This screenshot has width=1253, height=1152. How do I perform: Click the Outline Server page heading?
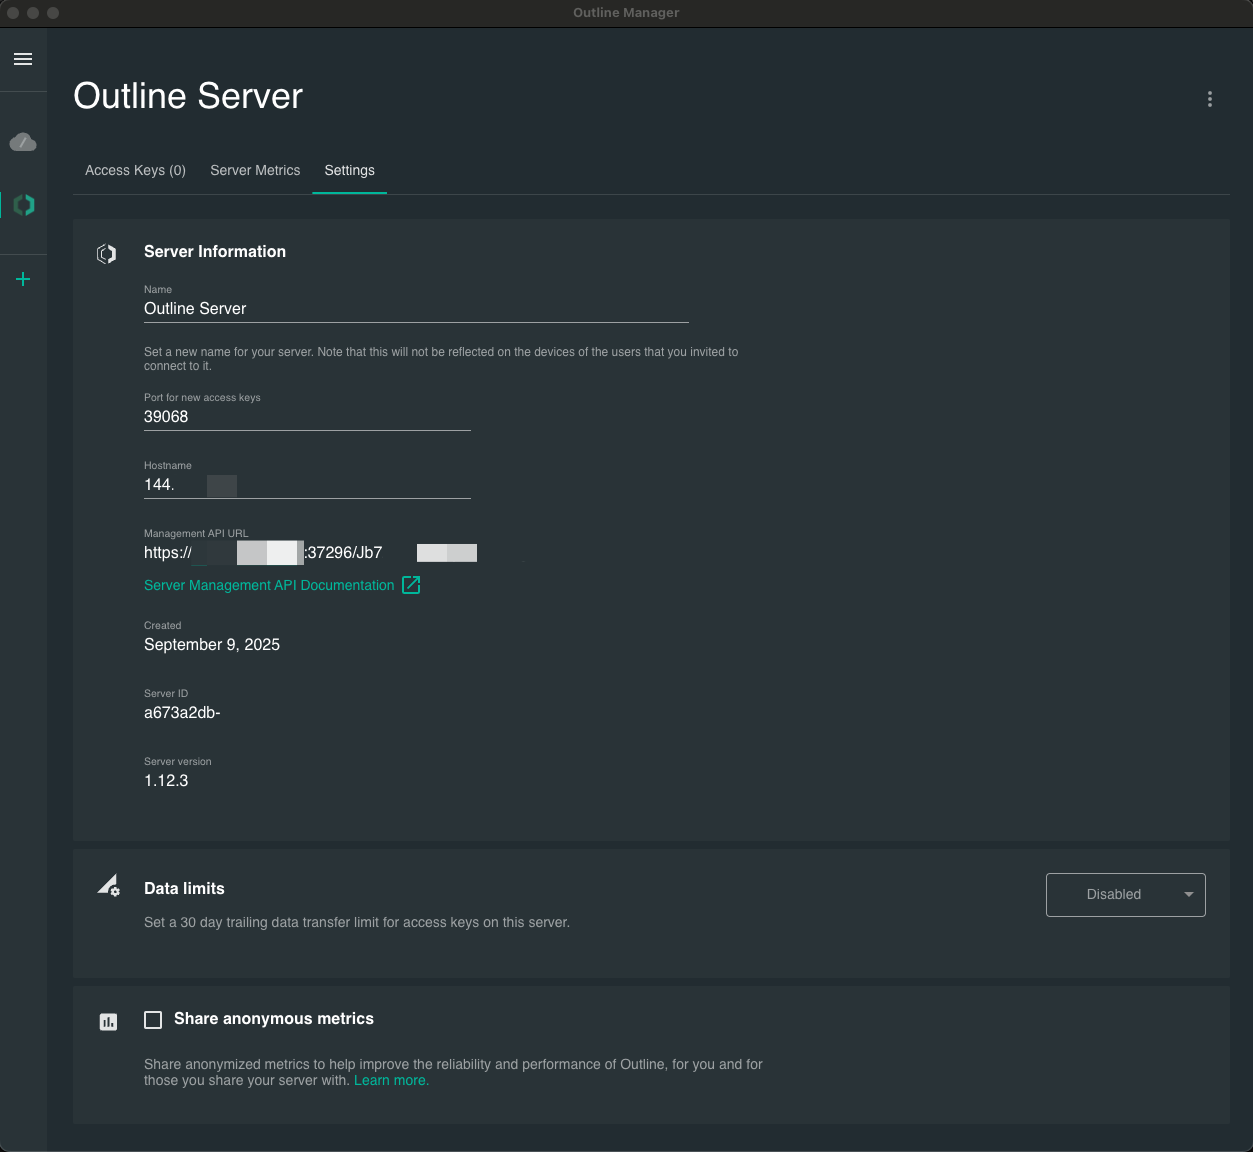point(188,96)
